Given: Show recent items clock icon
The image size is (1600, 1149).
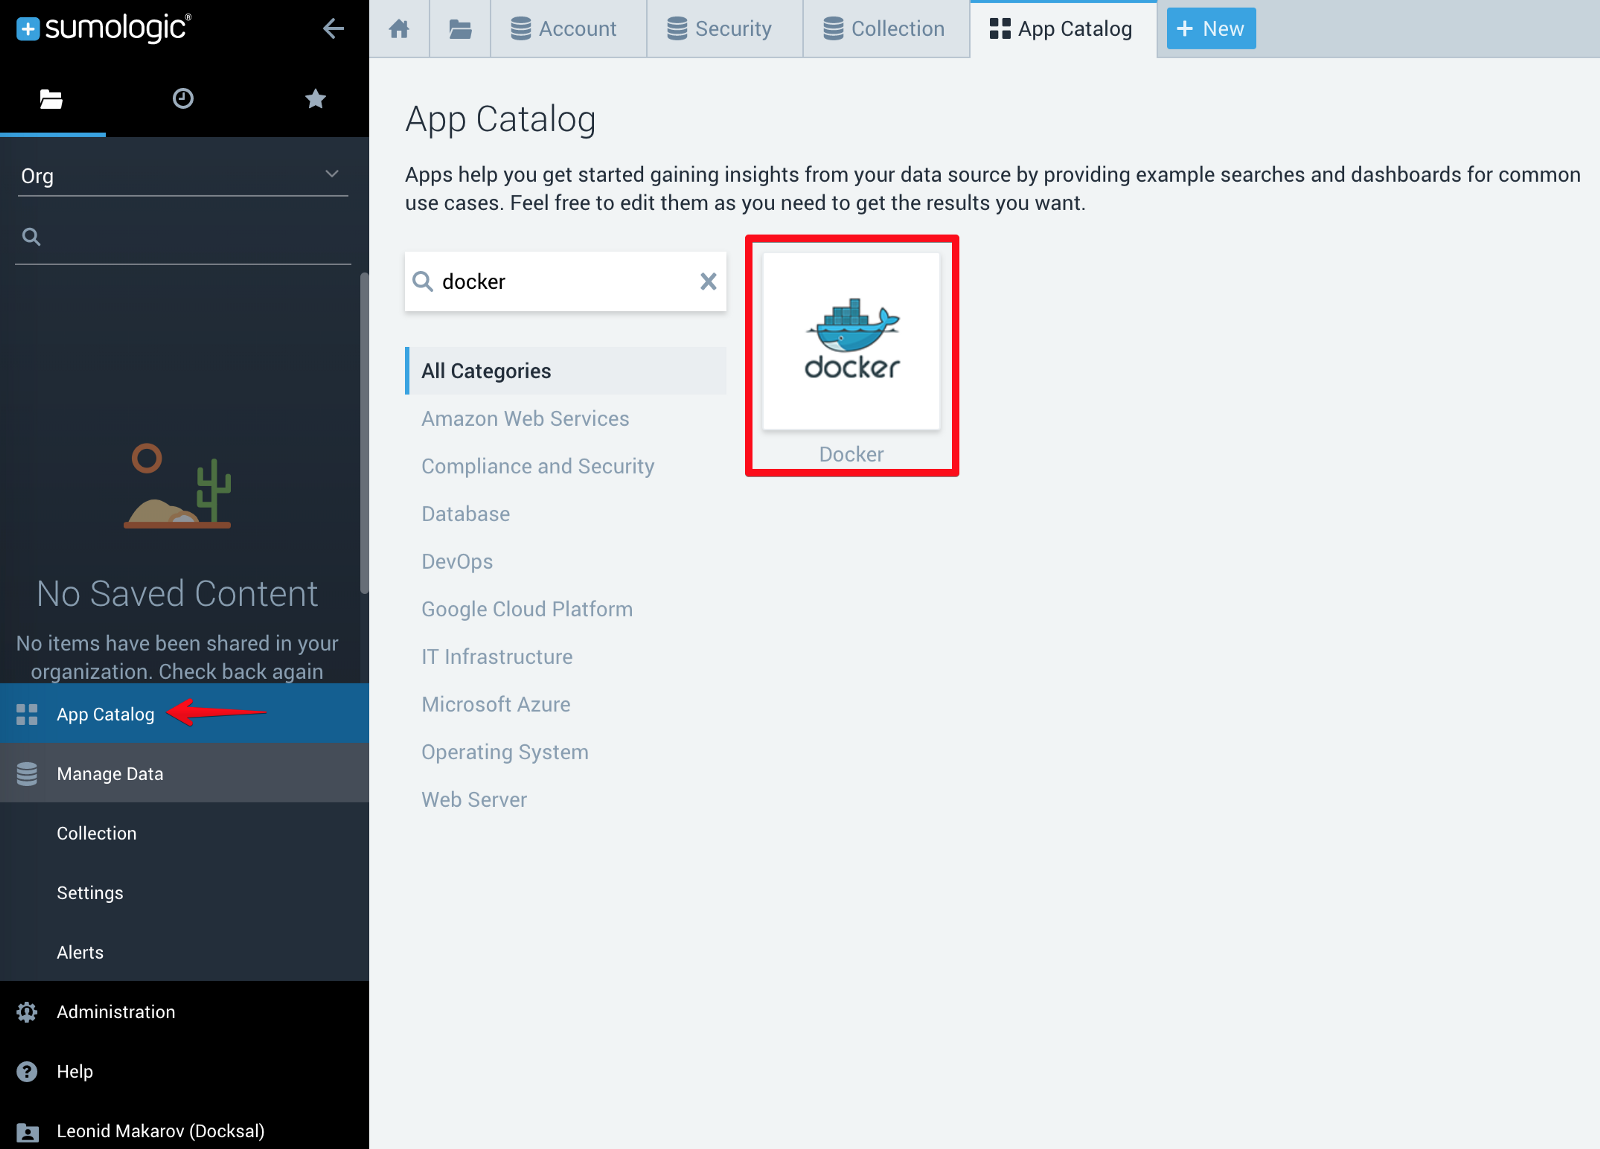Looking at the screenshot, I should (x=183, y=98).
